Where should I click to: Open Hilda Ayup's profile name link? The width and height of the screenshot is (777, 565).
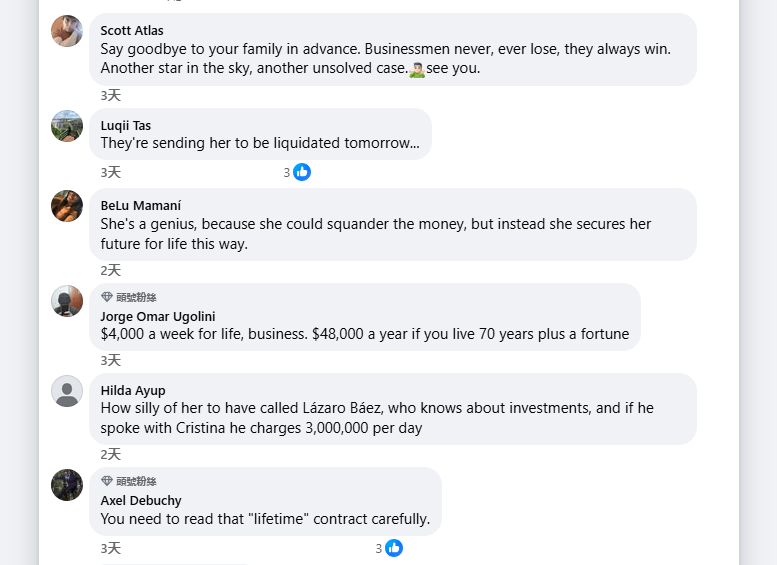133,390
